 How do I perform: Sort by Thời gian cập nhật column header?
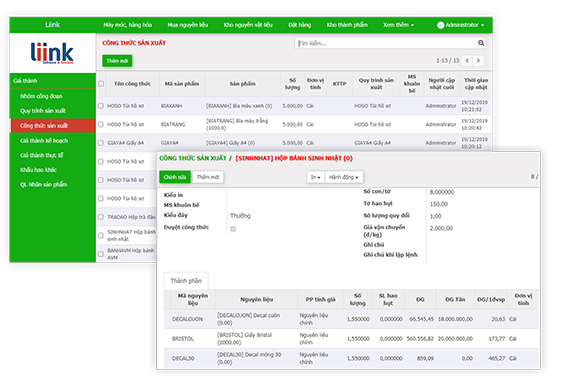[x=476, y=84]
